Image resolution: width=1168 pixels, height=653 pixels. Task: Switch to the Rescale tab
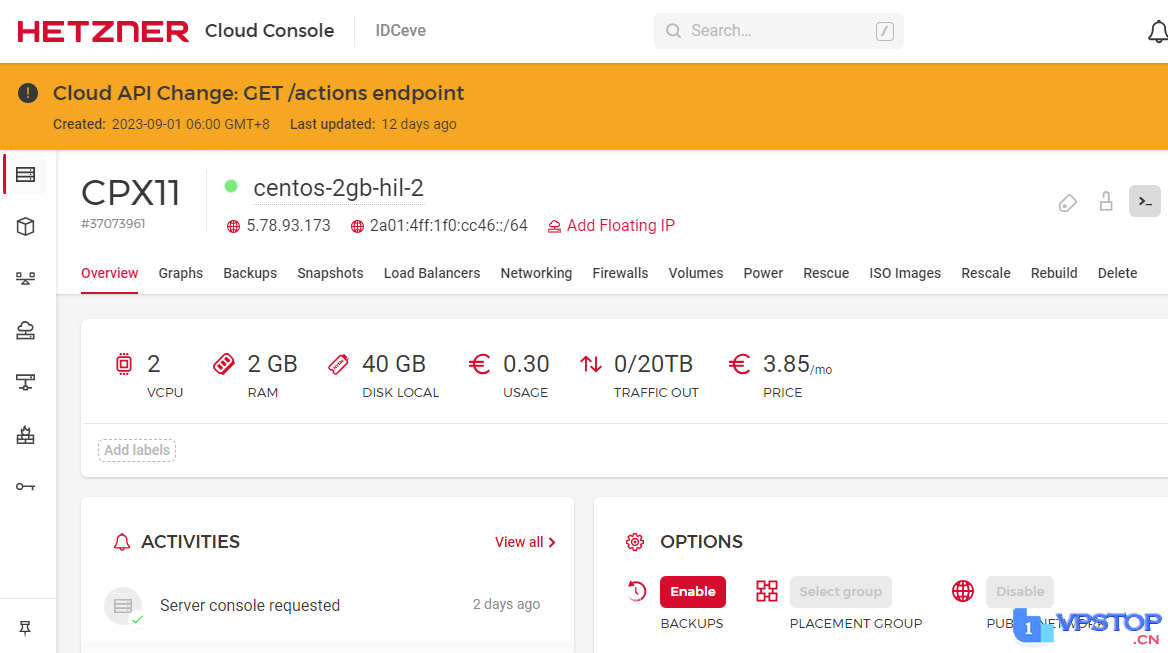pyautogui.click(x=986, y=273)
